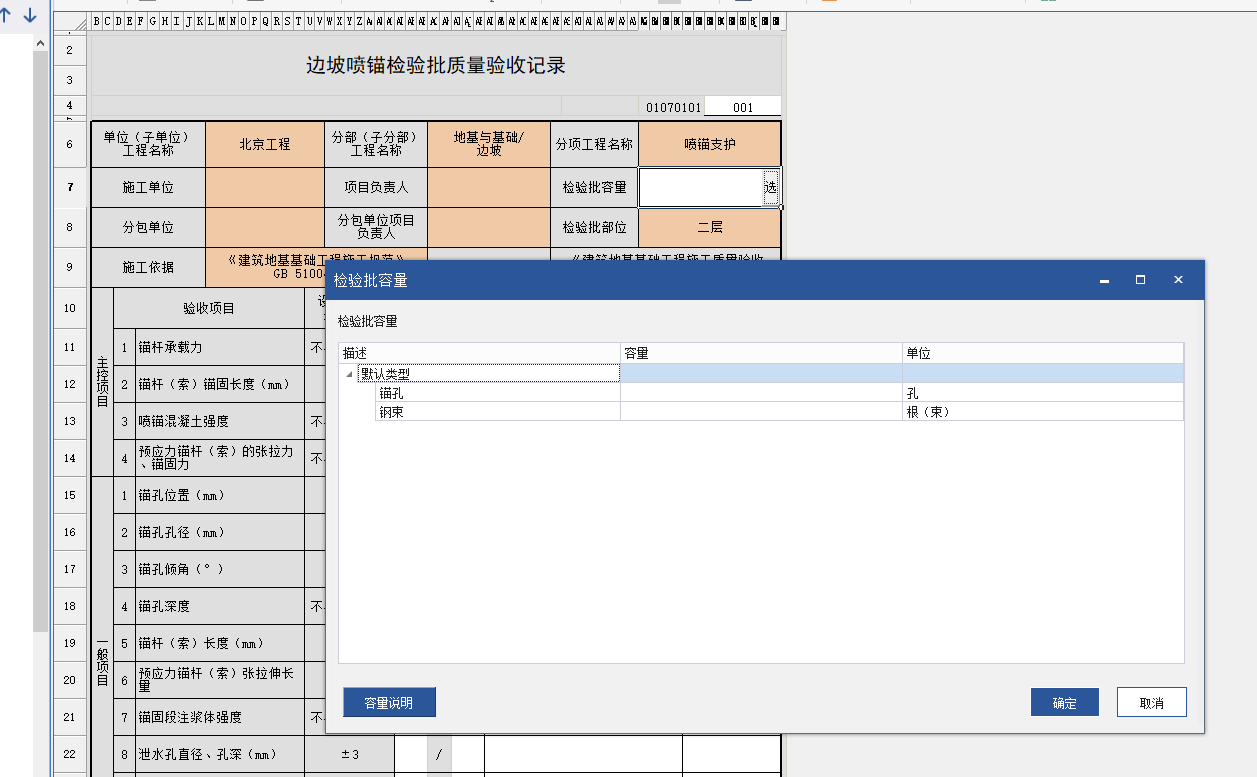Click the up arrow navigation icon
1257x777 pixels.
pyautogui.click(x=6, y=15)
